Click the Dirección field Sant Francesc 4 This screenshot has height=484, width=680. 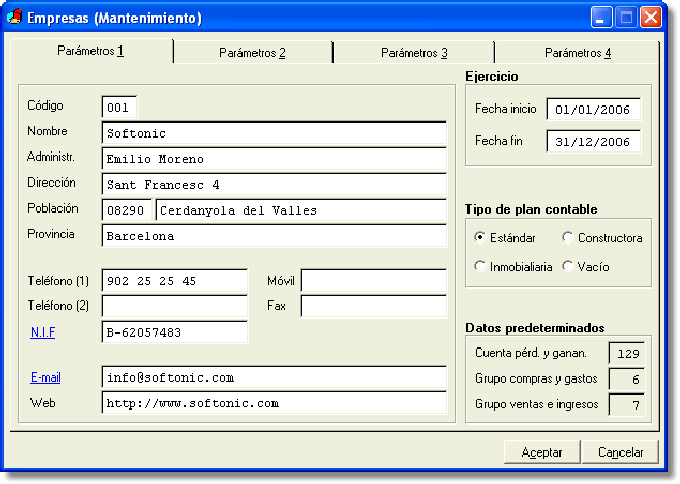tap(274, 185)
